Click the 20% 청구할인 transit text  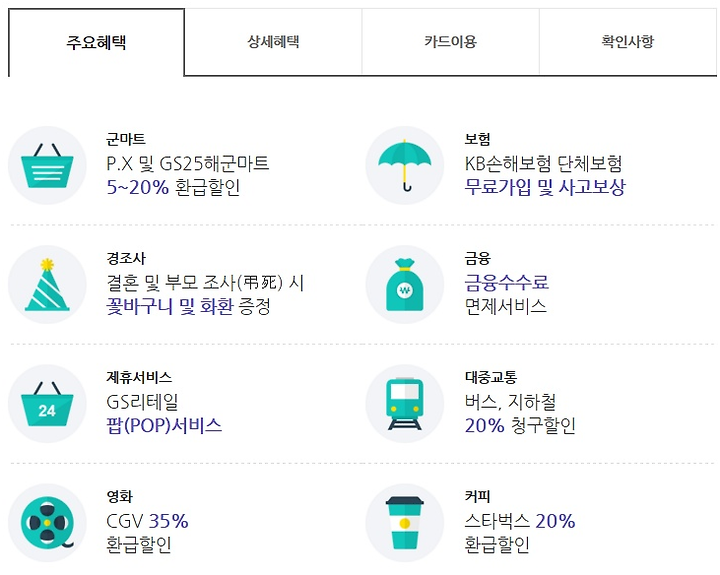520,425
